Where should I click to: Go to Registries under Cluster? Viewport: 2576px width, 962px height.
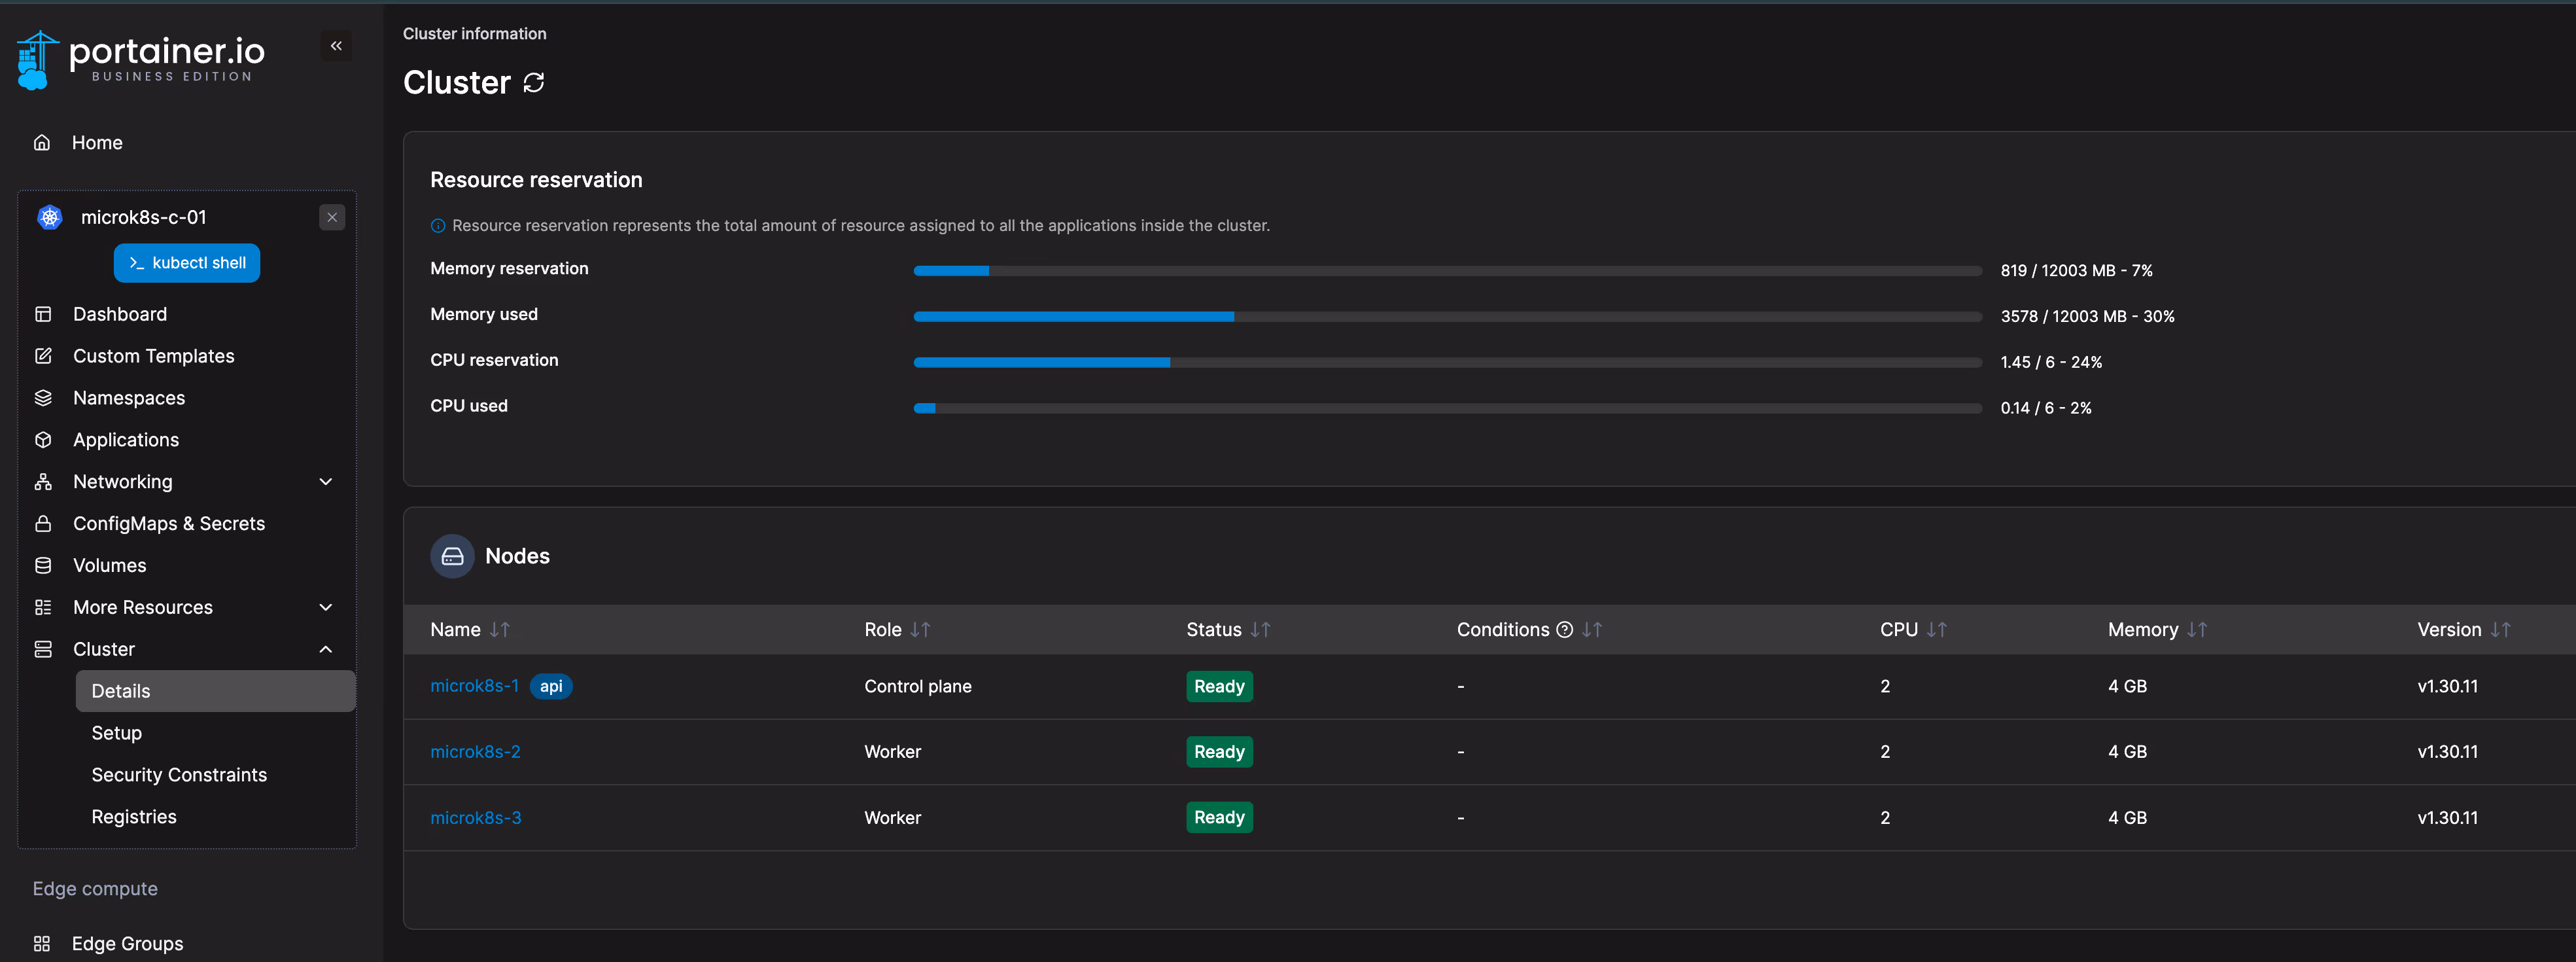tap(134, 817)
